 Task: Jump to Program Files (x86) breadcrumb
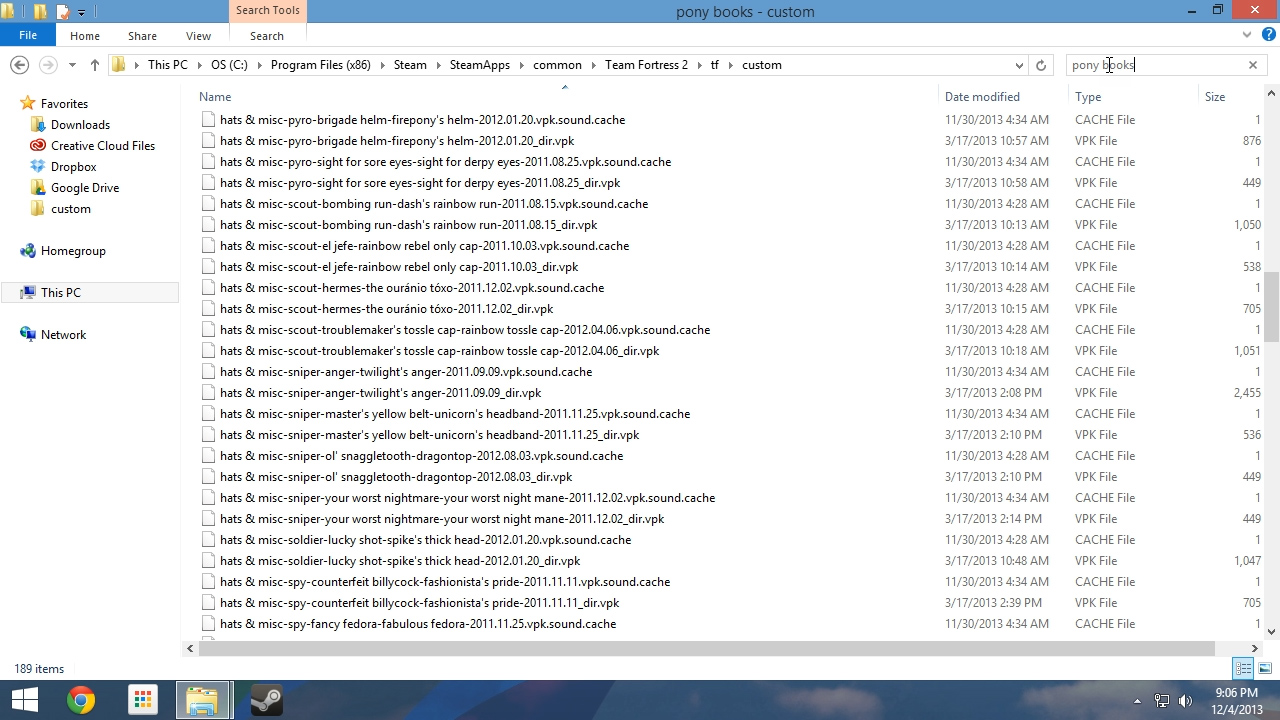coord(320,65)
